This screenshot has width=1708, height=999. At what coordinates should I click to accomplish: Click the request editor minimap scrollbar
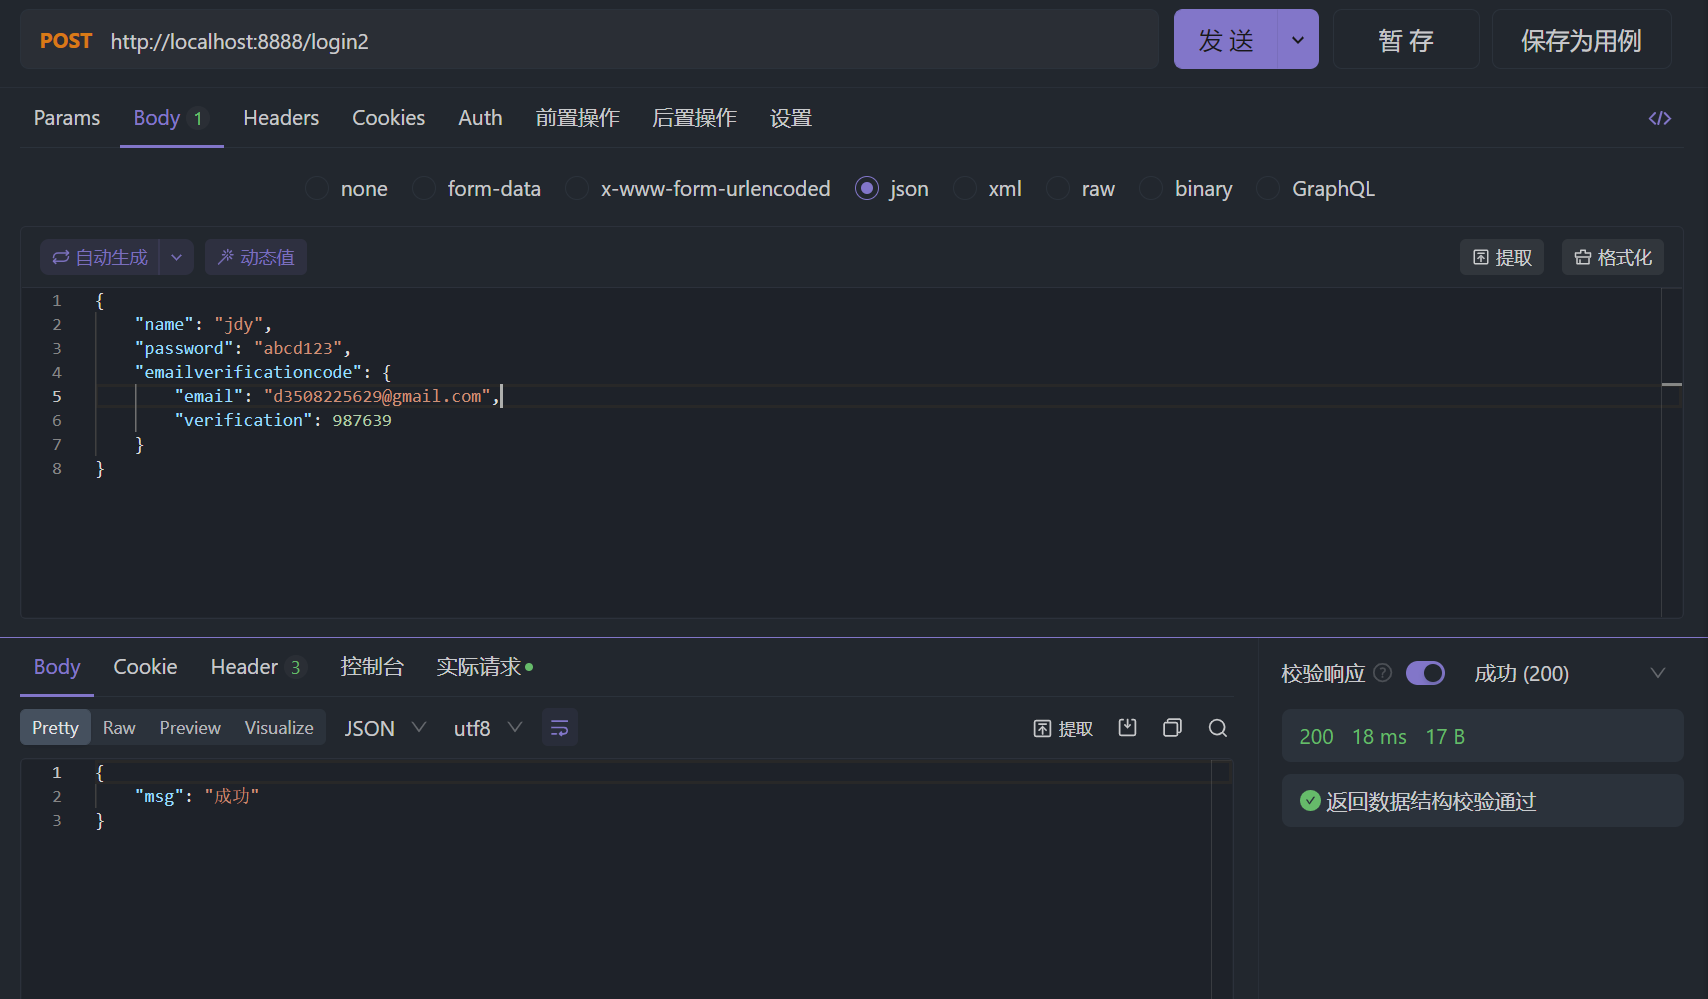[x=1672, y=452]
